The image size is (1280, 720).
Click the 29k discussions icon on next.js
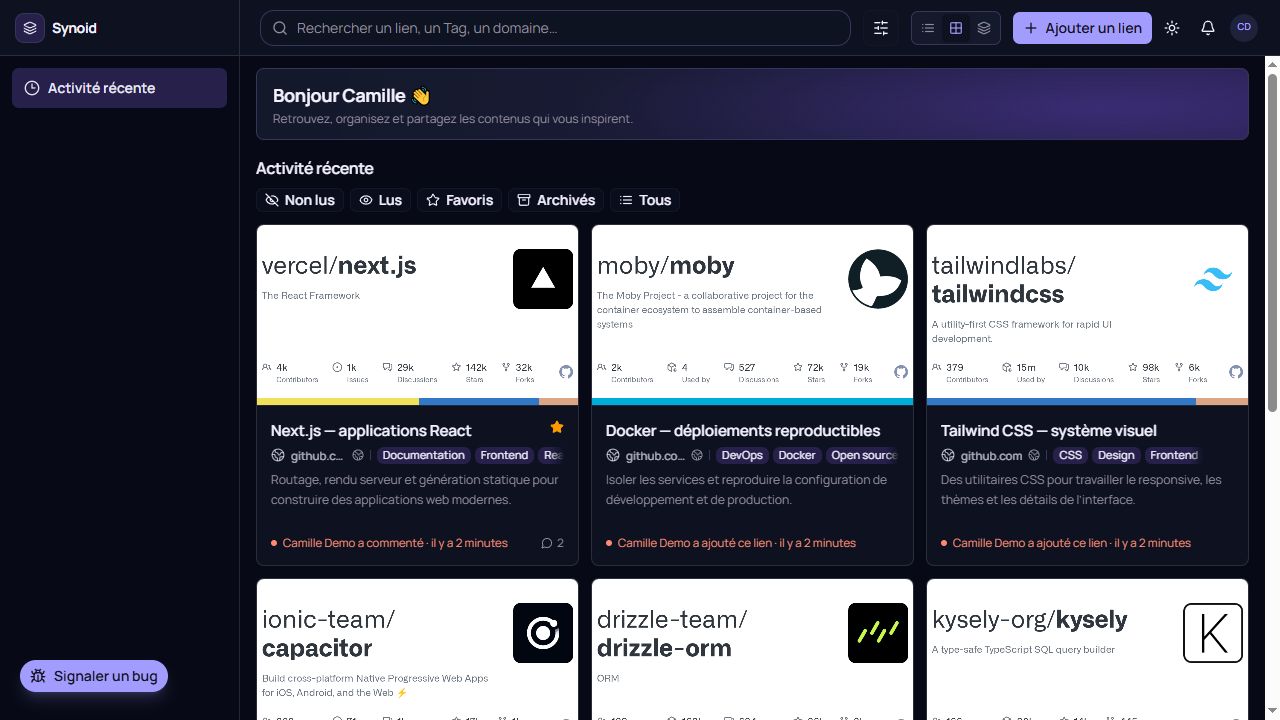point(387,368)
